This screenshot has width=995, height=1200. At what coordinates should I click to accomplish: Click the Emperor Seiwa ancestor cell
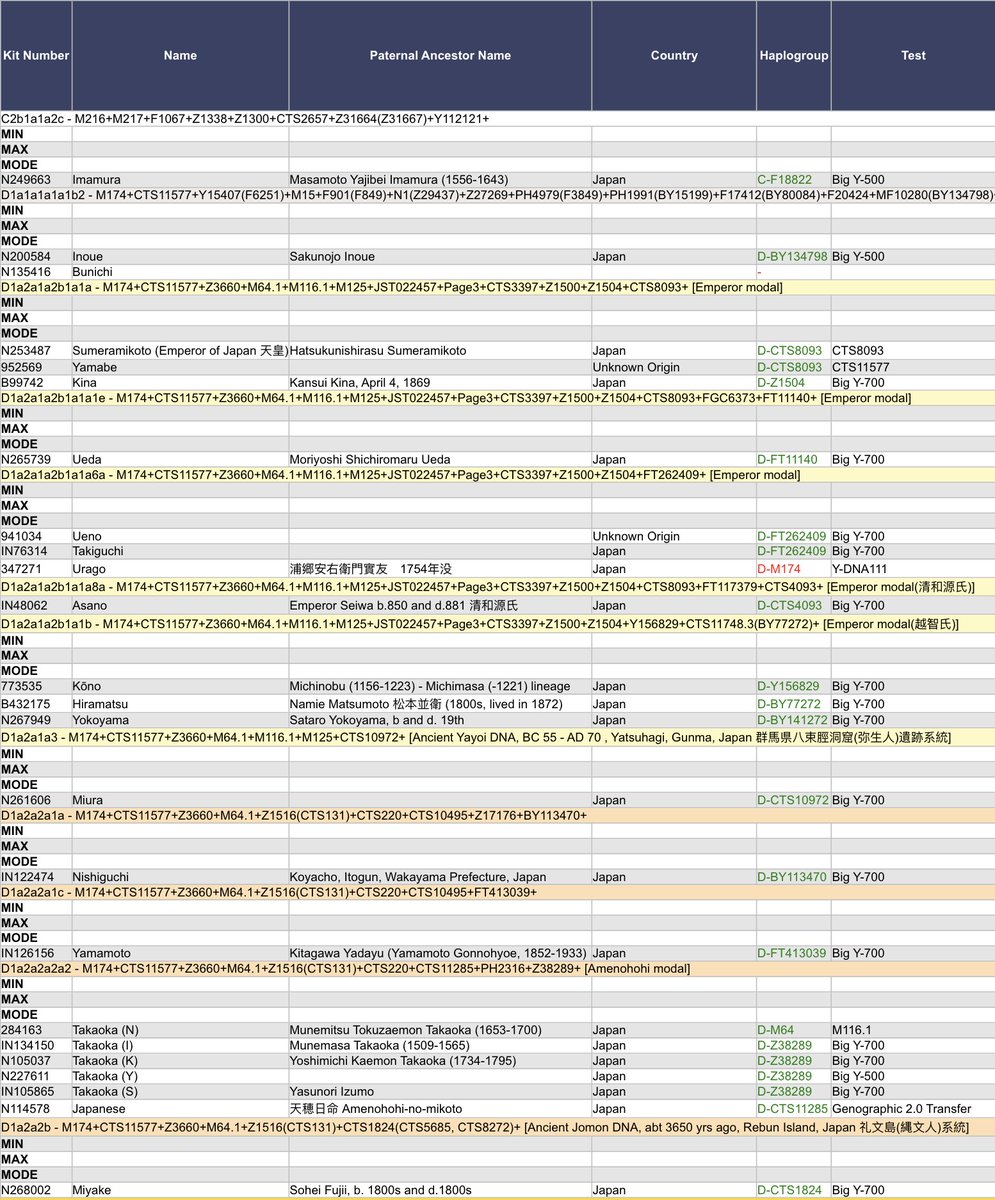[x=440, y=606]
